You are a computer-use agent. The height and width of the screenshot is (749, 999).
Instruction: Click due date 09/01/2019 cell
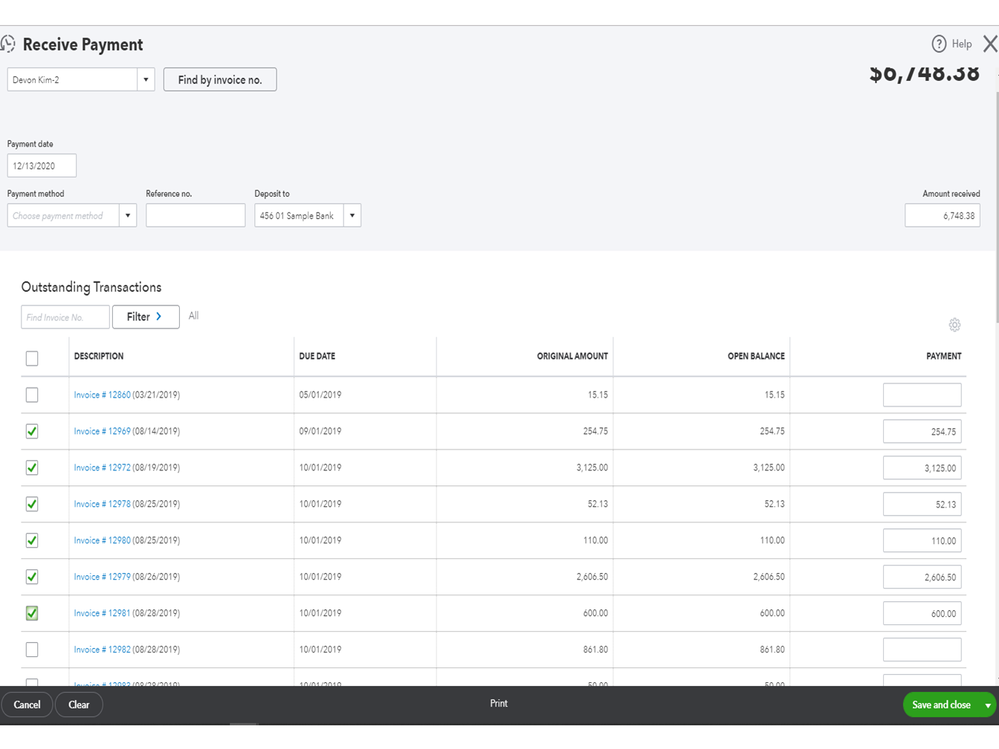point(320,431)
